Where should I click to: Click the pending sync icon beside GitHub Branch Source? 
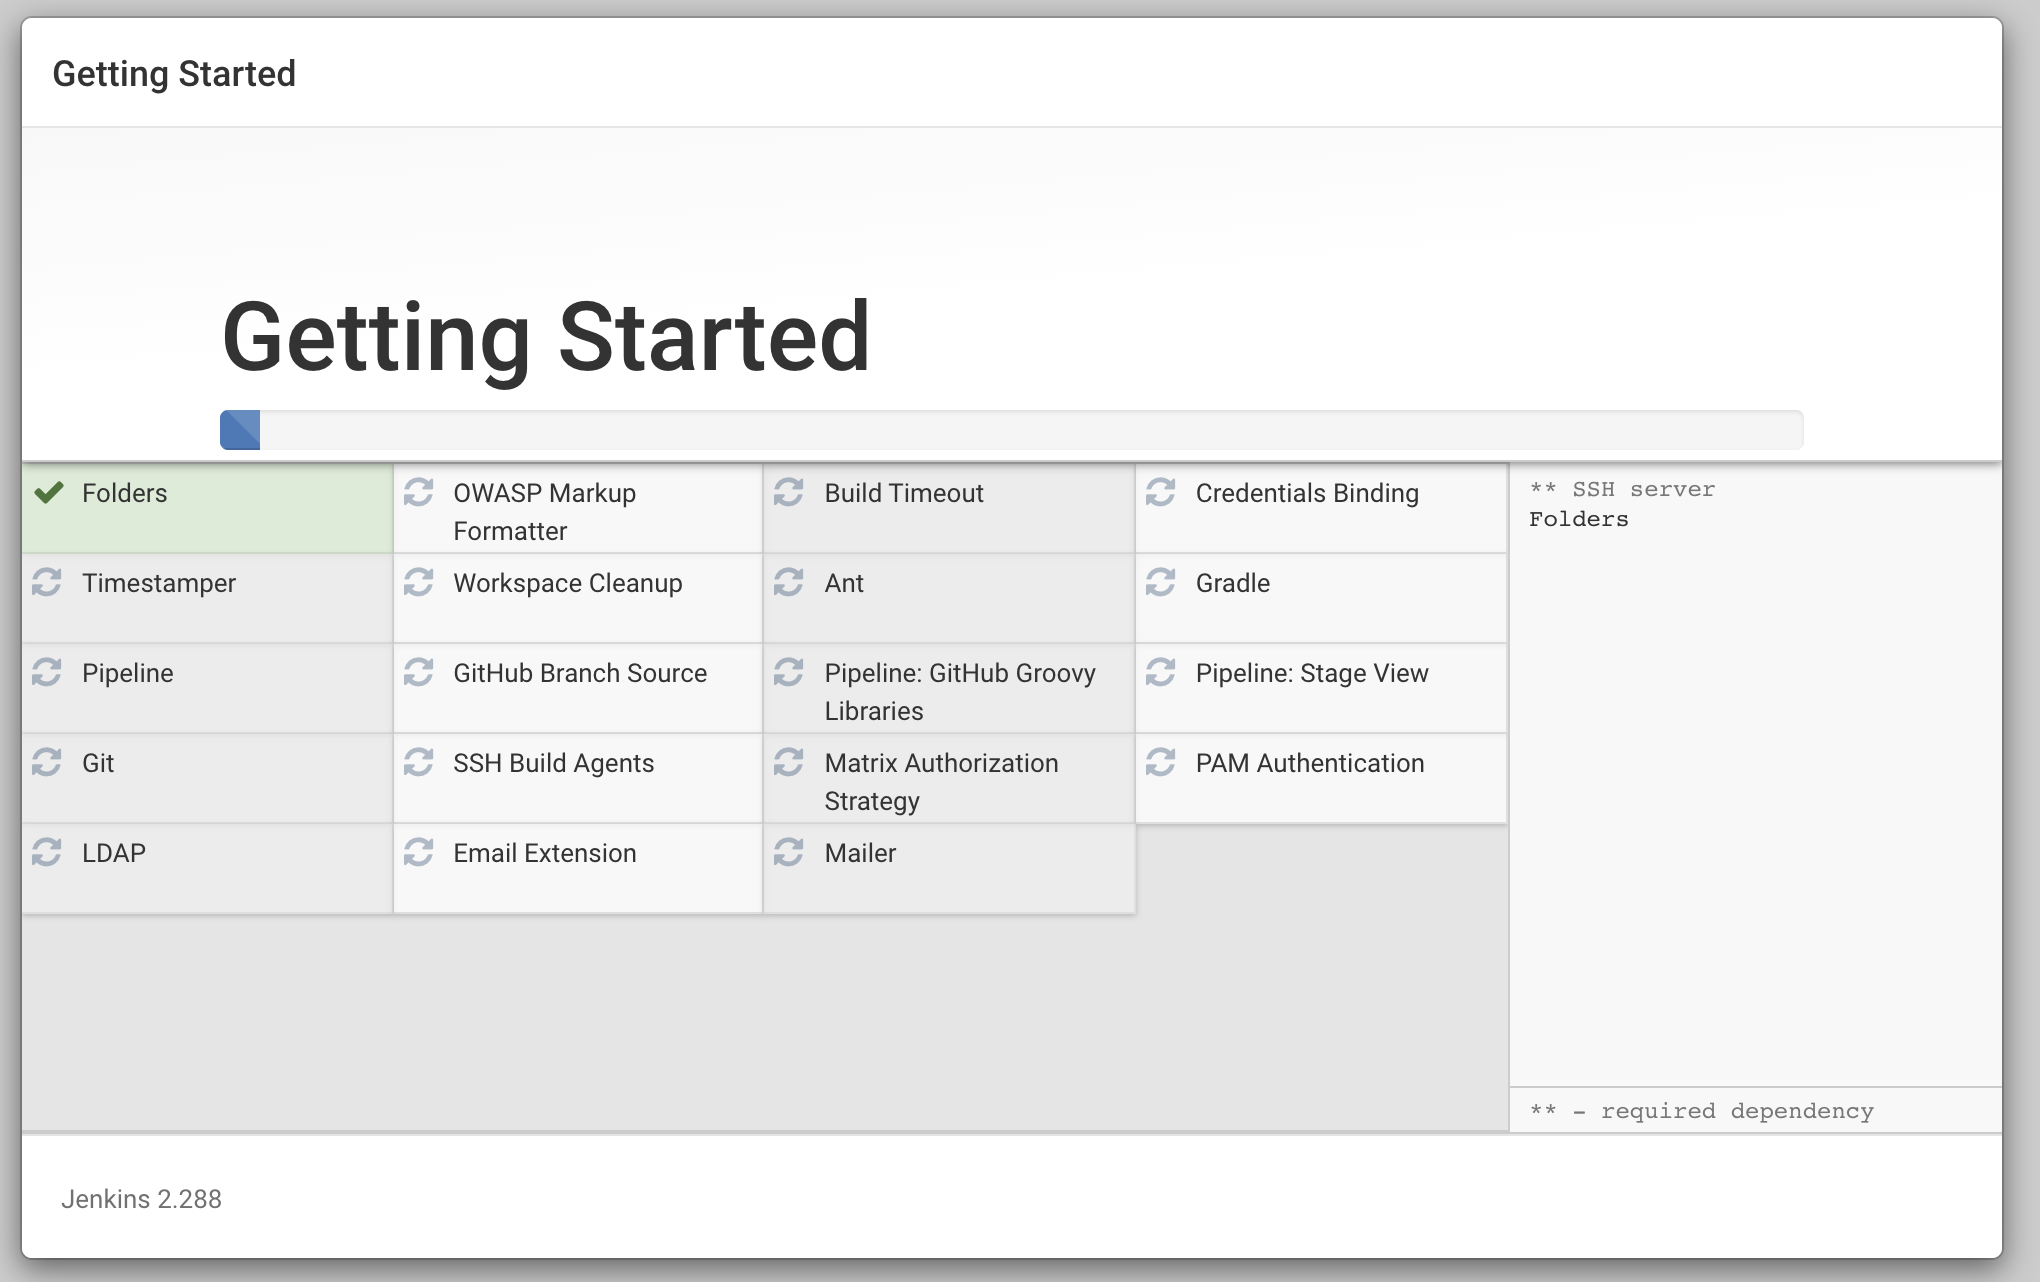tap(418, 672)
